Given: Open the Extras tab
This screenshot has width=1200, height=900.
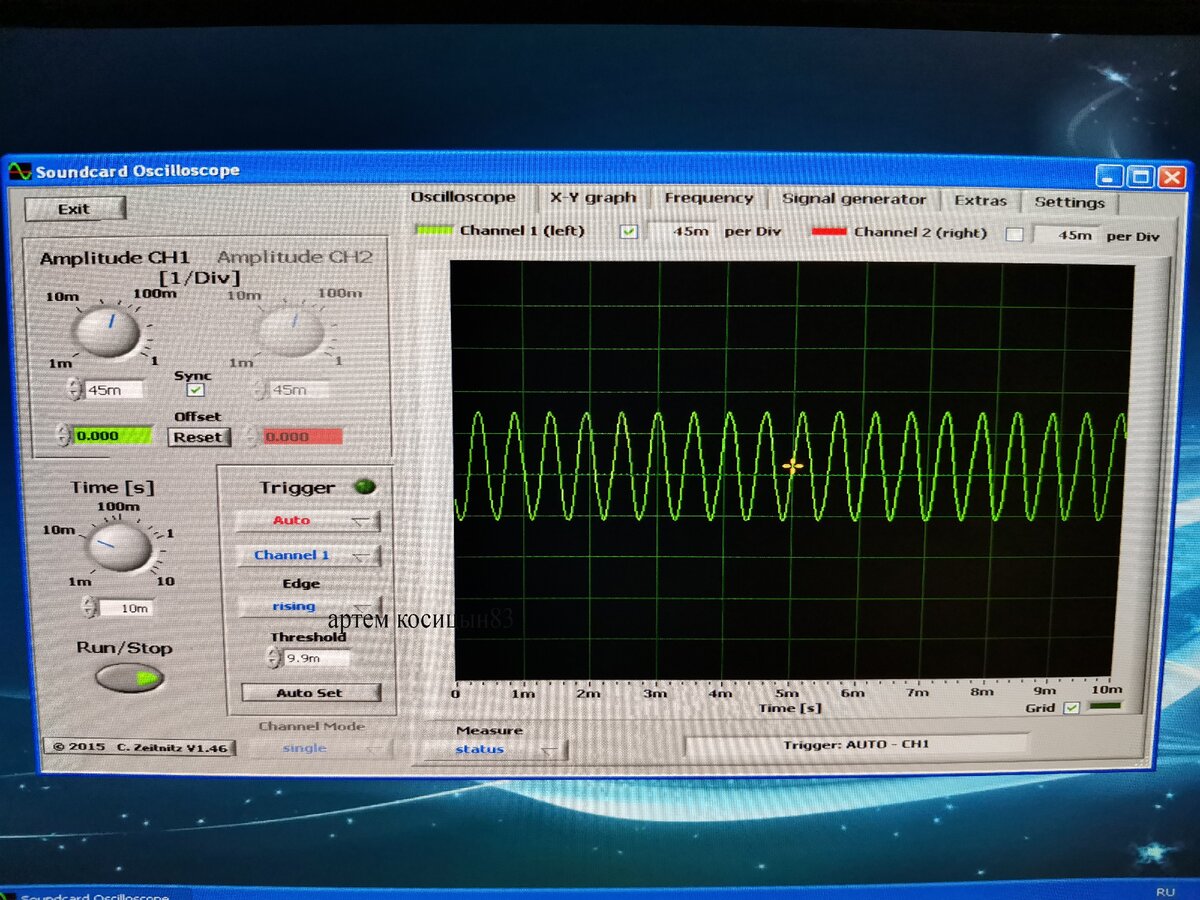Looking at the screenshot, I should pyautogui.click(x=981, y=201).
